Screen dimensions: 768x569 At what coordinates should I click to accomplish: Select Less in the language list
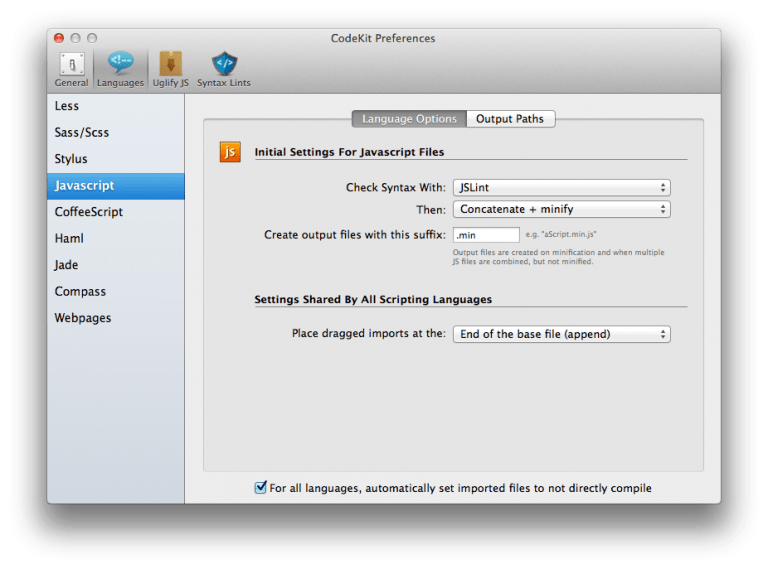click(x=116, y=106)
